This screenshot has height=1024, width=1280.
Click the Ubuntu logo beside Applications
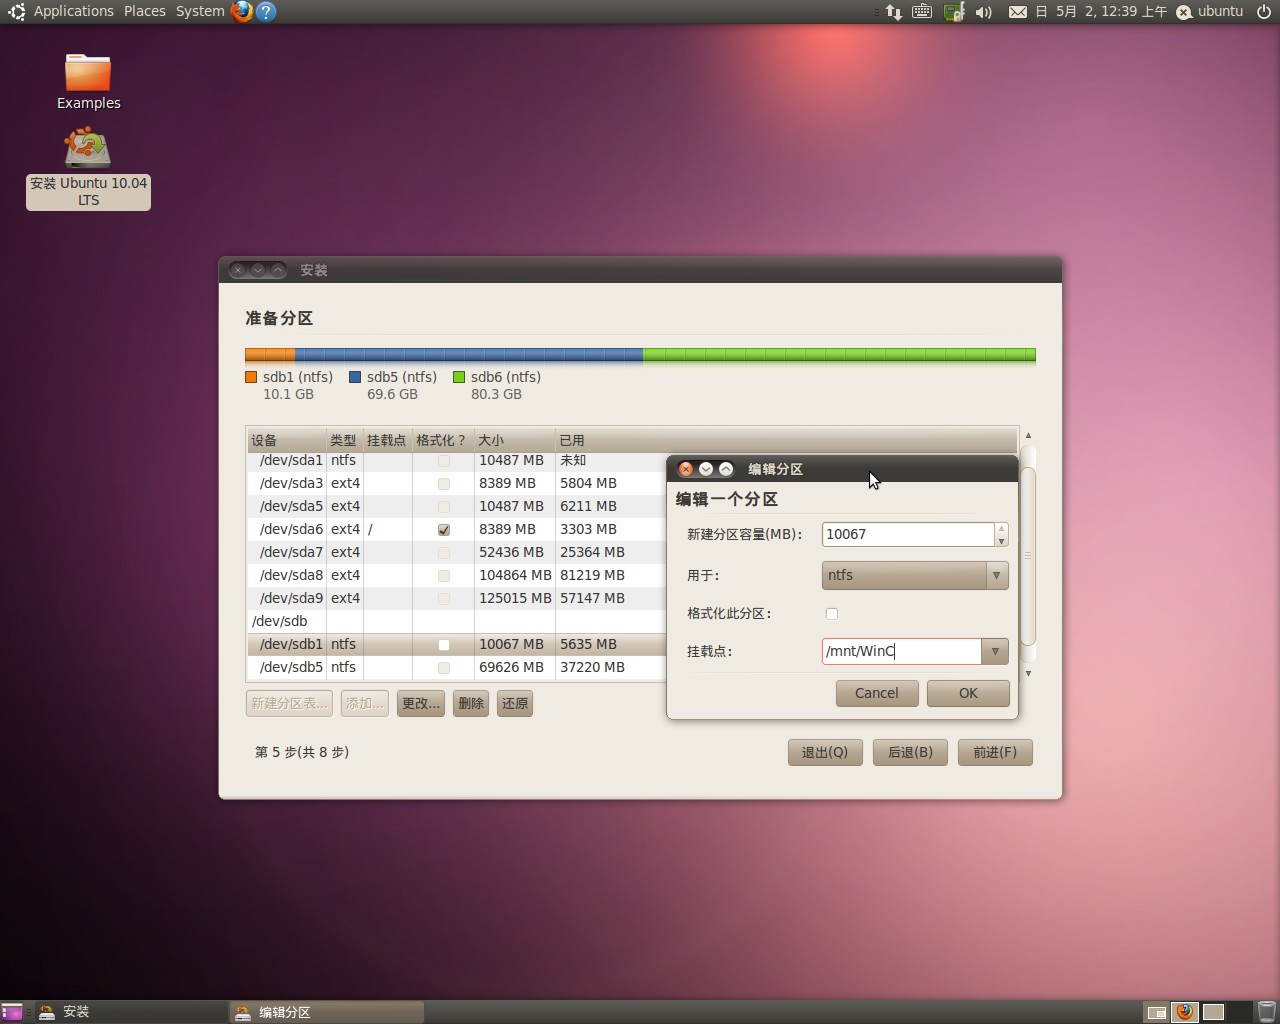pyautogui.click(x=16, y=11)
